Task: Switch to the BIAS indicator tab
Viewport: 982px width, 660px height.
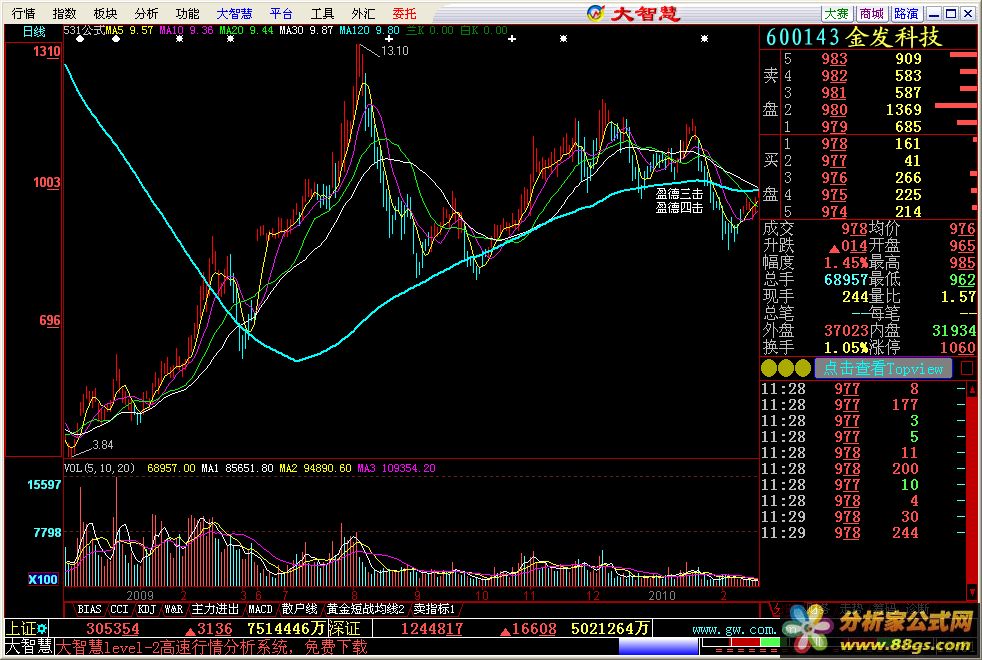Action: pyautogui.click(x=90, y=609)
